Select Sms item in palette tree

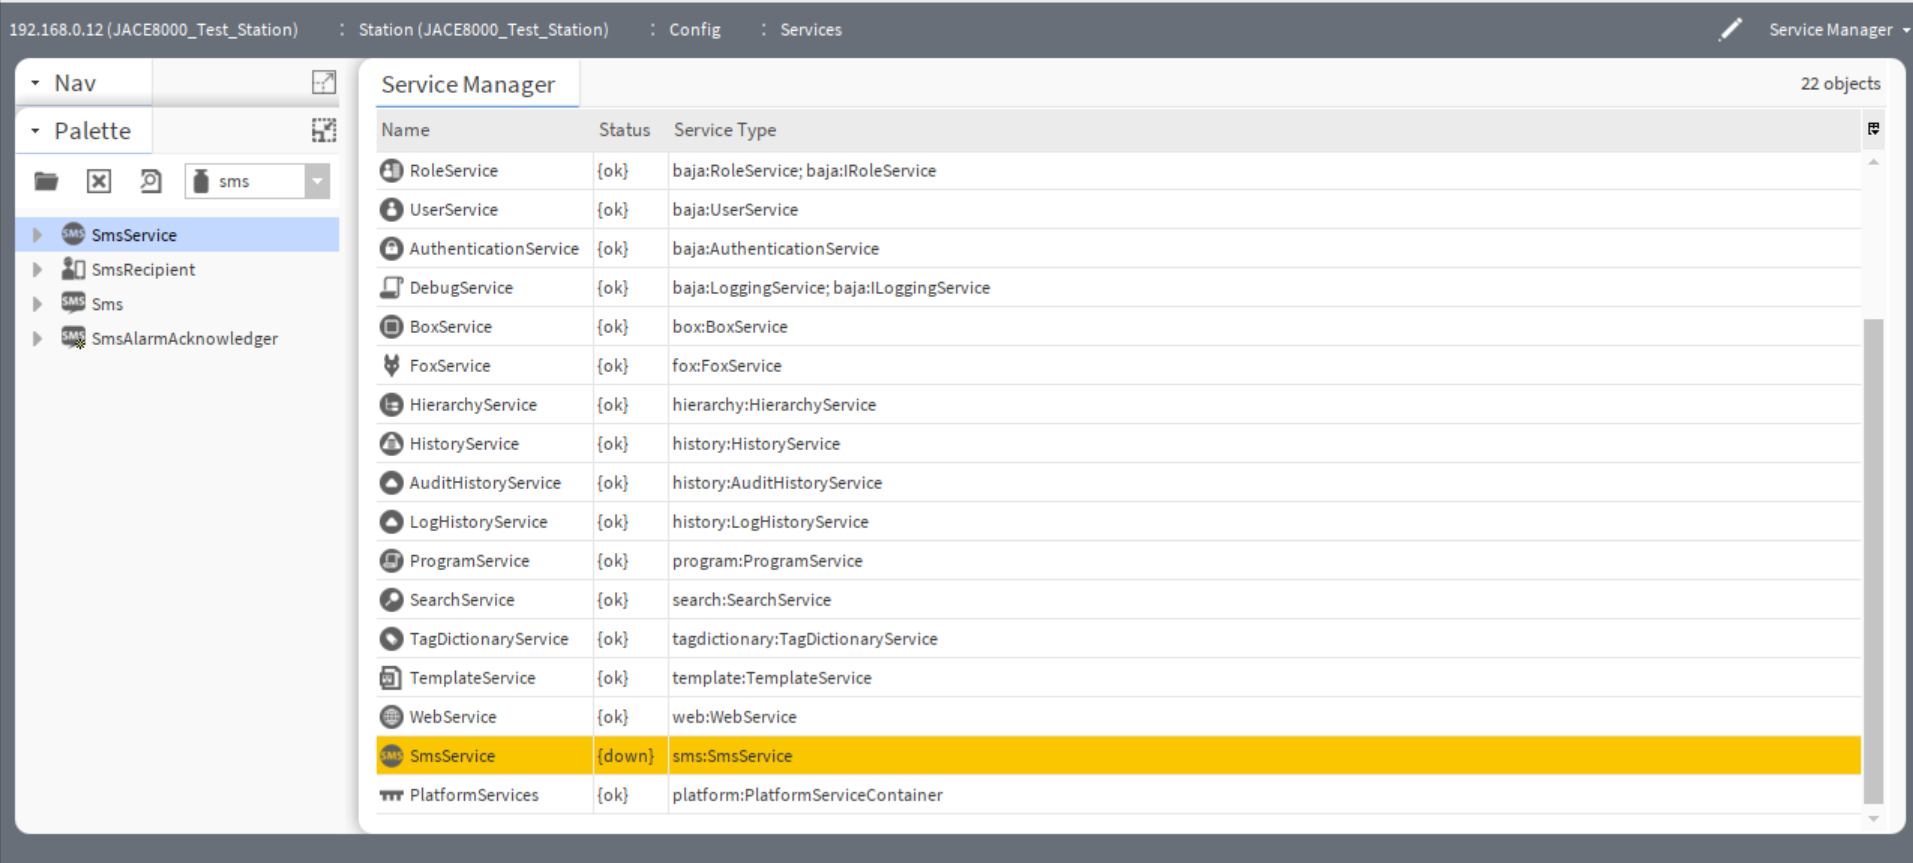point(107,304)
